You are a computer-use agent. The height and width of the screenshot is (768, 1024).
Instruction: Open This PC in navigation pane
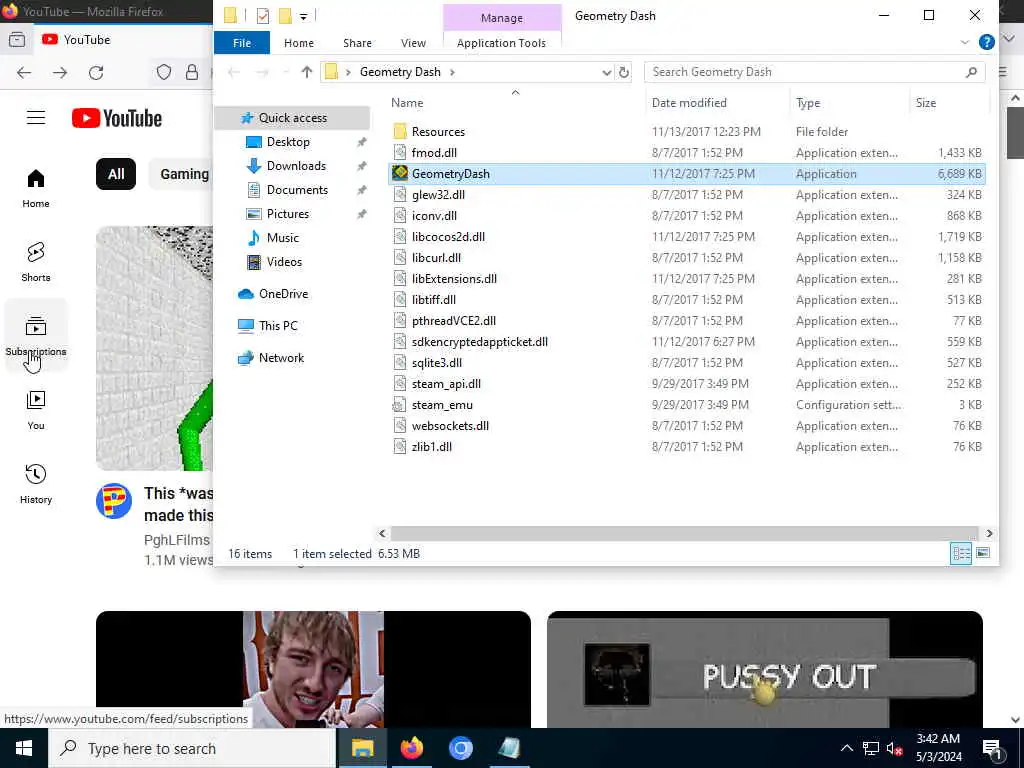coord(278,325)
